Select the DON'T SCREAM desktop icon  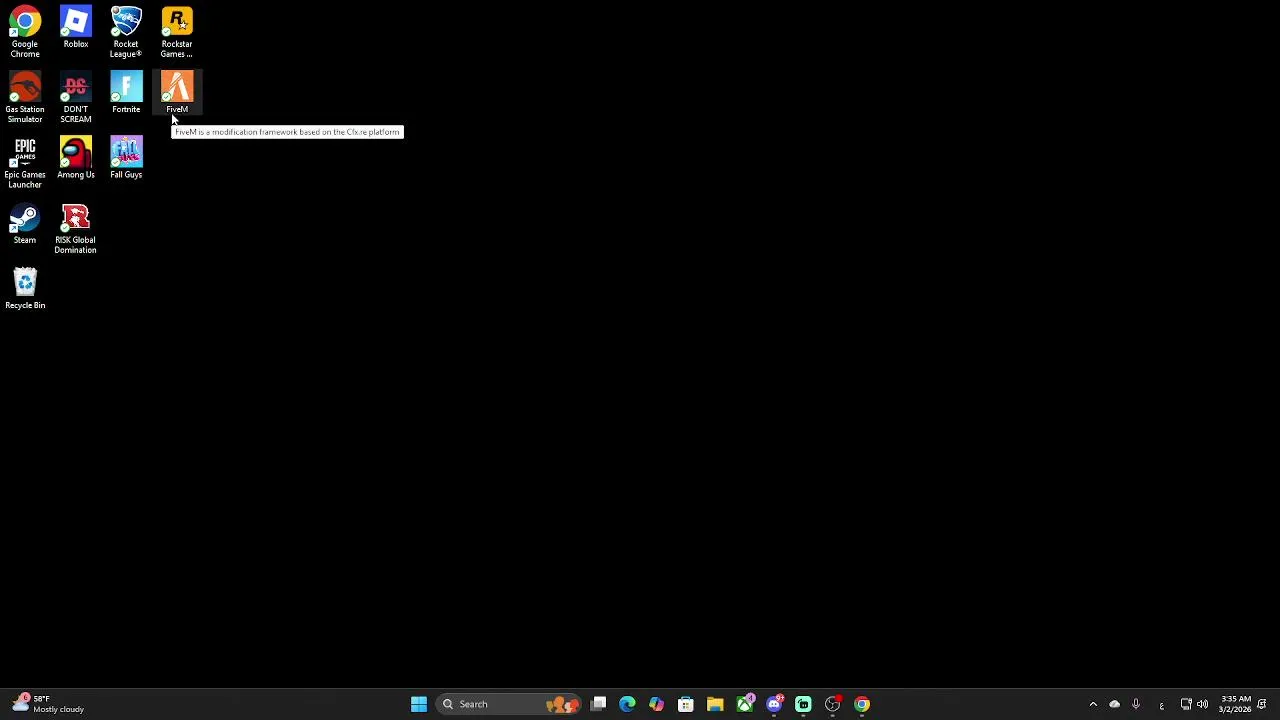click(x=76, y=97)
